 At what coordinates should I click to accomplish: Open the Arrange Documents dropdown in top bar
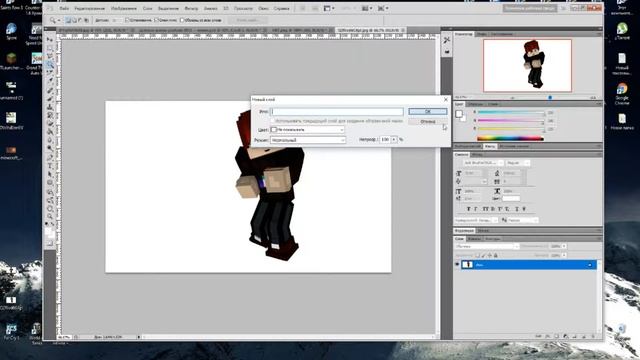(367, 8)
